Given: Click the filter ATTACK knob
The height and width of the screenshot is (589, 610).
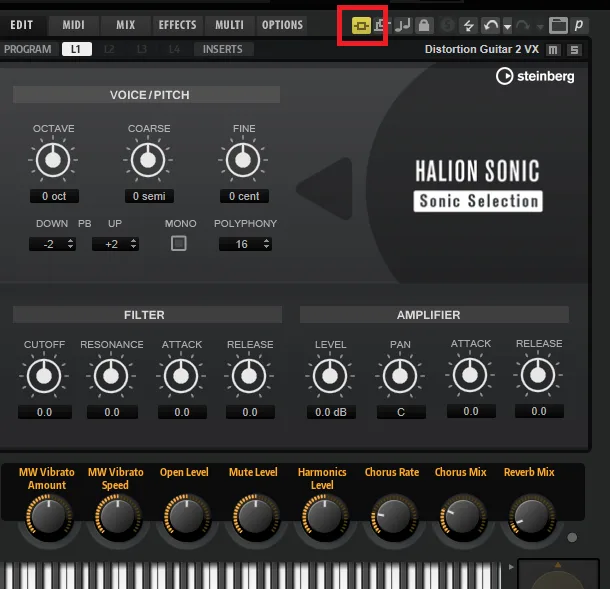Looking at the screenshot, I should pos(181,376).
